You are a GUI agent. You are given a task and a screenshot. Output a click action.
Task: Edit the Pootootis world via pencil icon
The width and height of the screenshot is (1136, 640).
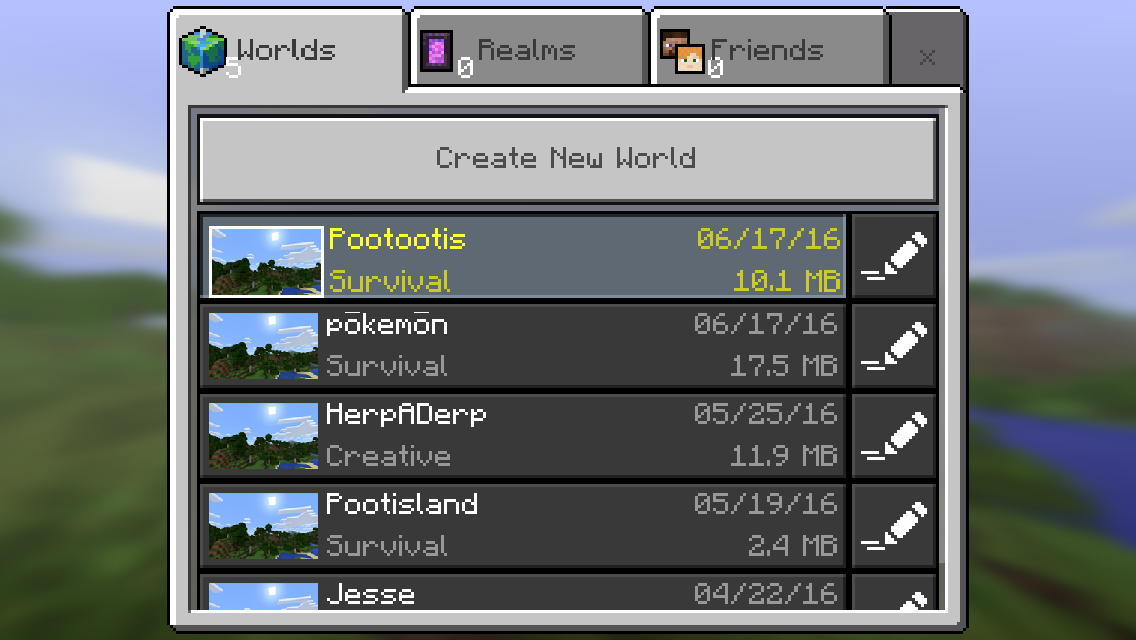point(894,256)
